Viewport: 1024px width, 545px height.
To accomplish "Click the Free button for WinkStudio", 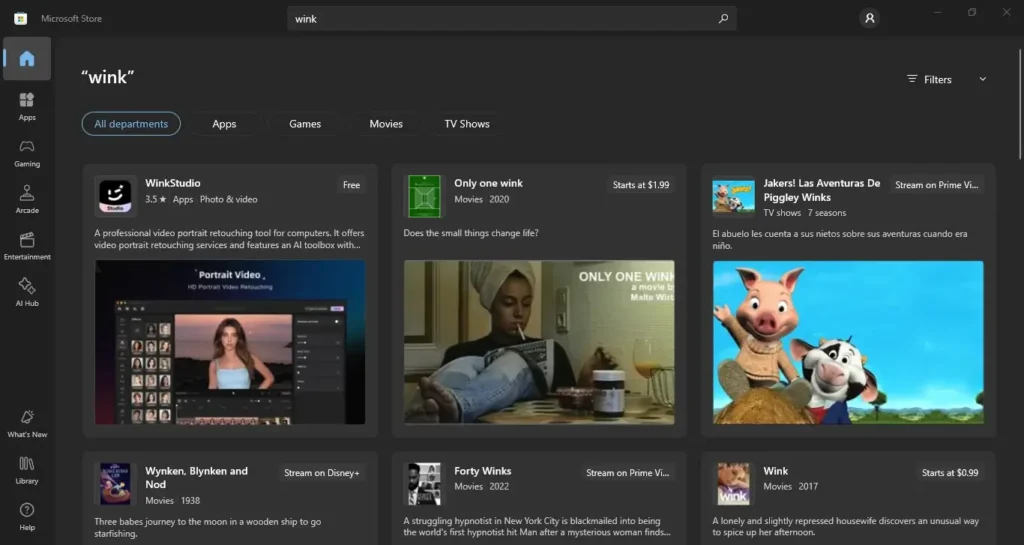I will tap(351, 185).
